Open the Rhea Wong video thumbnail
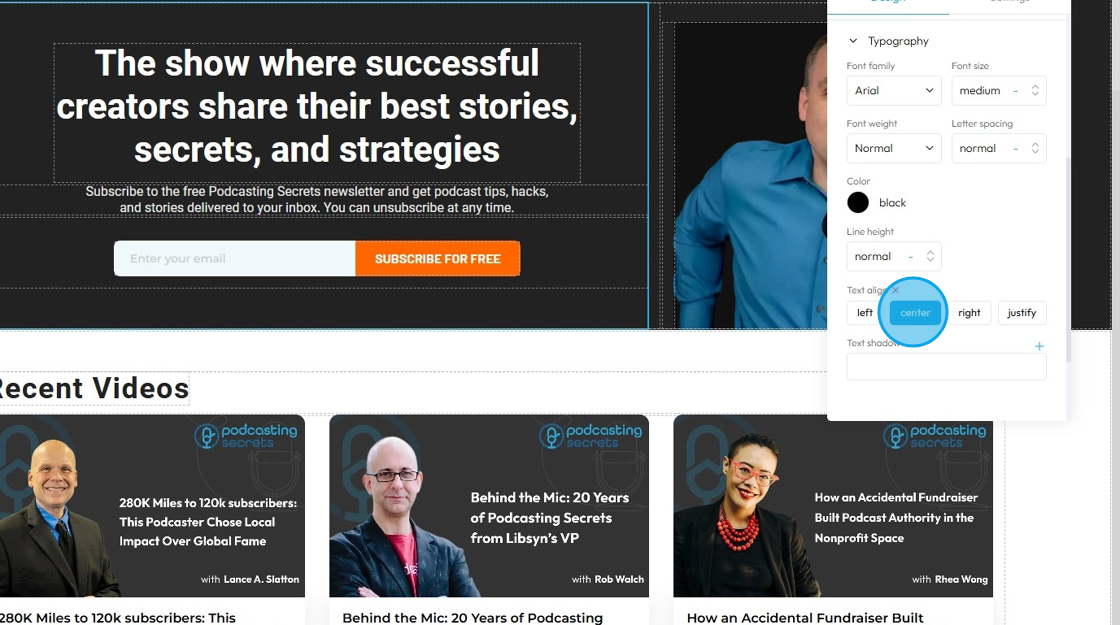The image size is (1120, 625). point(833,506)
